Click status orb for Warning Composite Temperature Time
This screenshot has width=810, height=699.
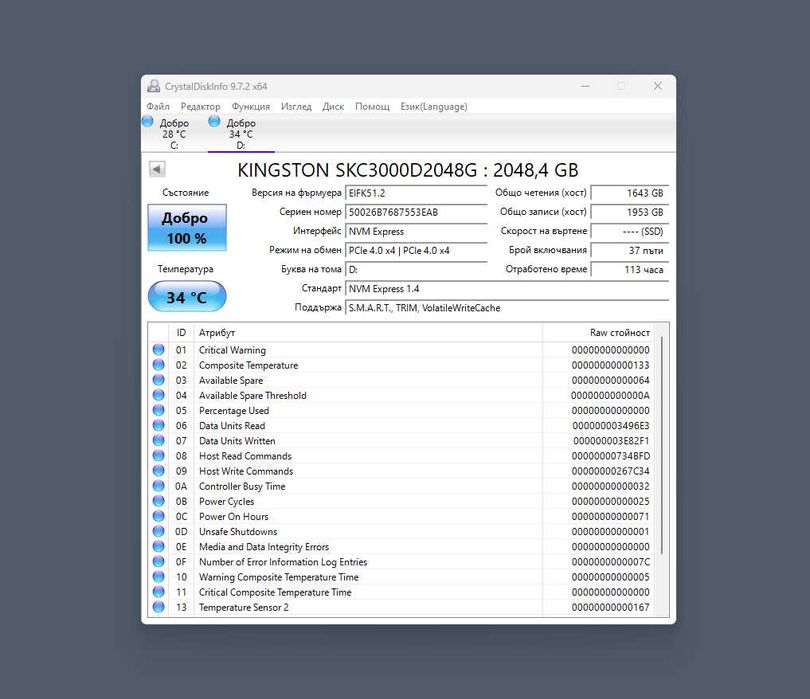point(159,577)
